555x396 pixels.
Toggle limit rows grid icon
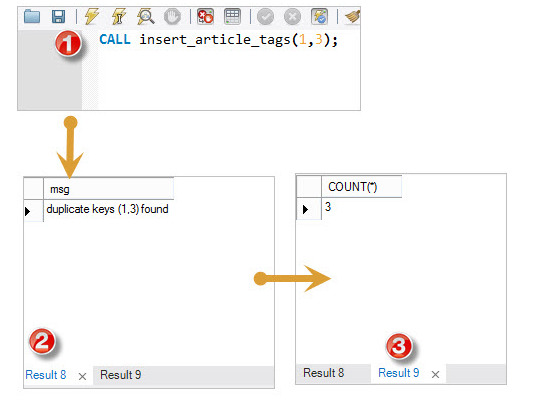point(233,17)
